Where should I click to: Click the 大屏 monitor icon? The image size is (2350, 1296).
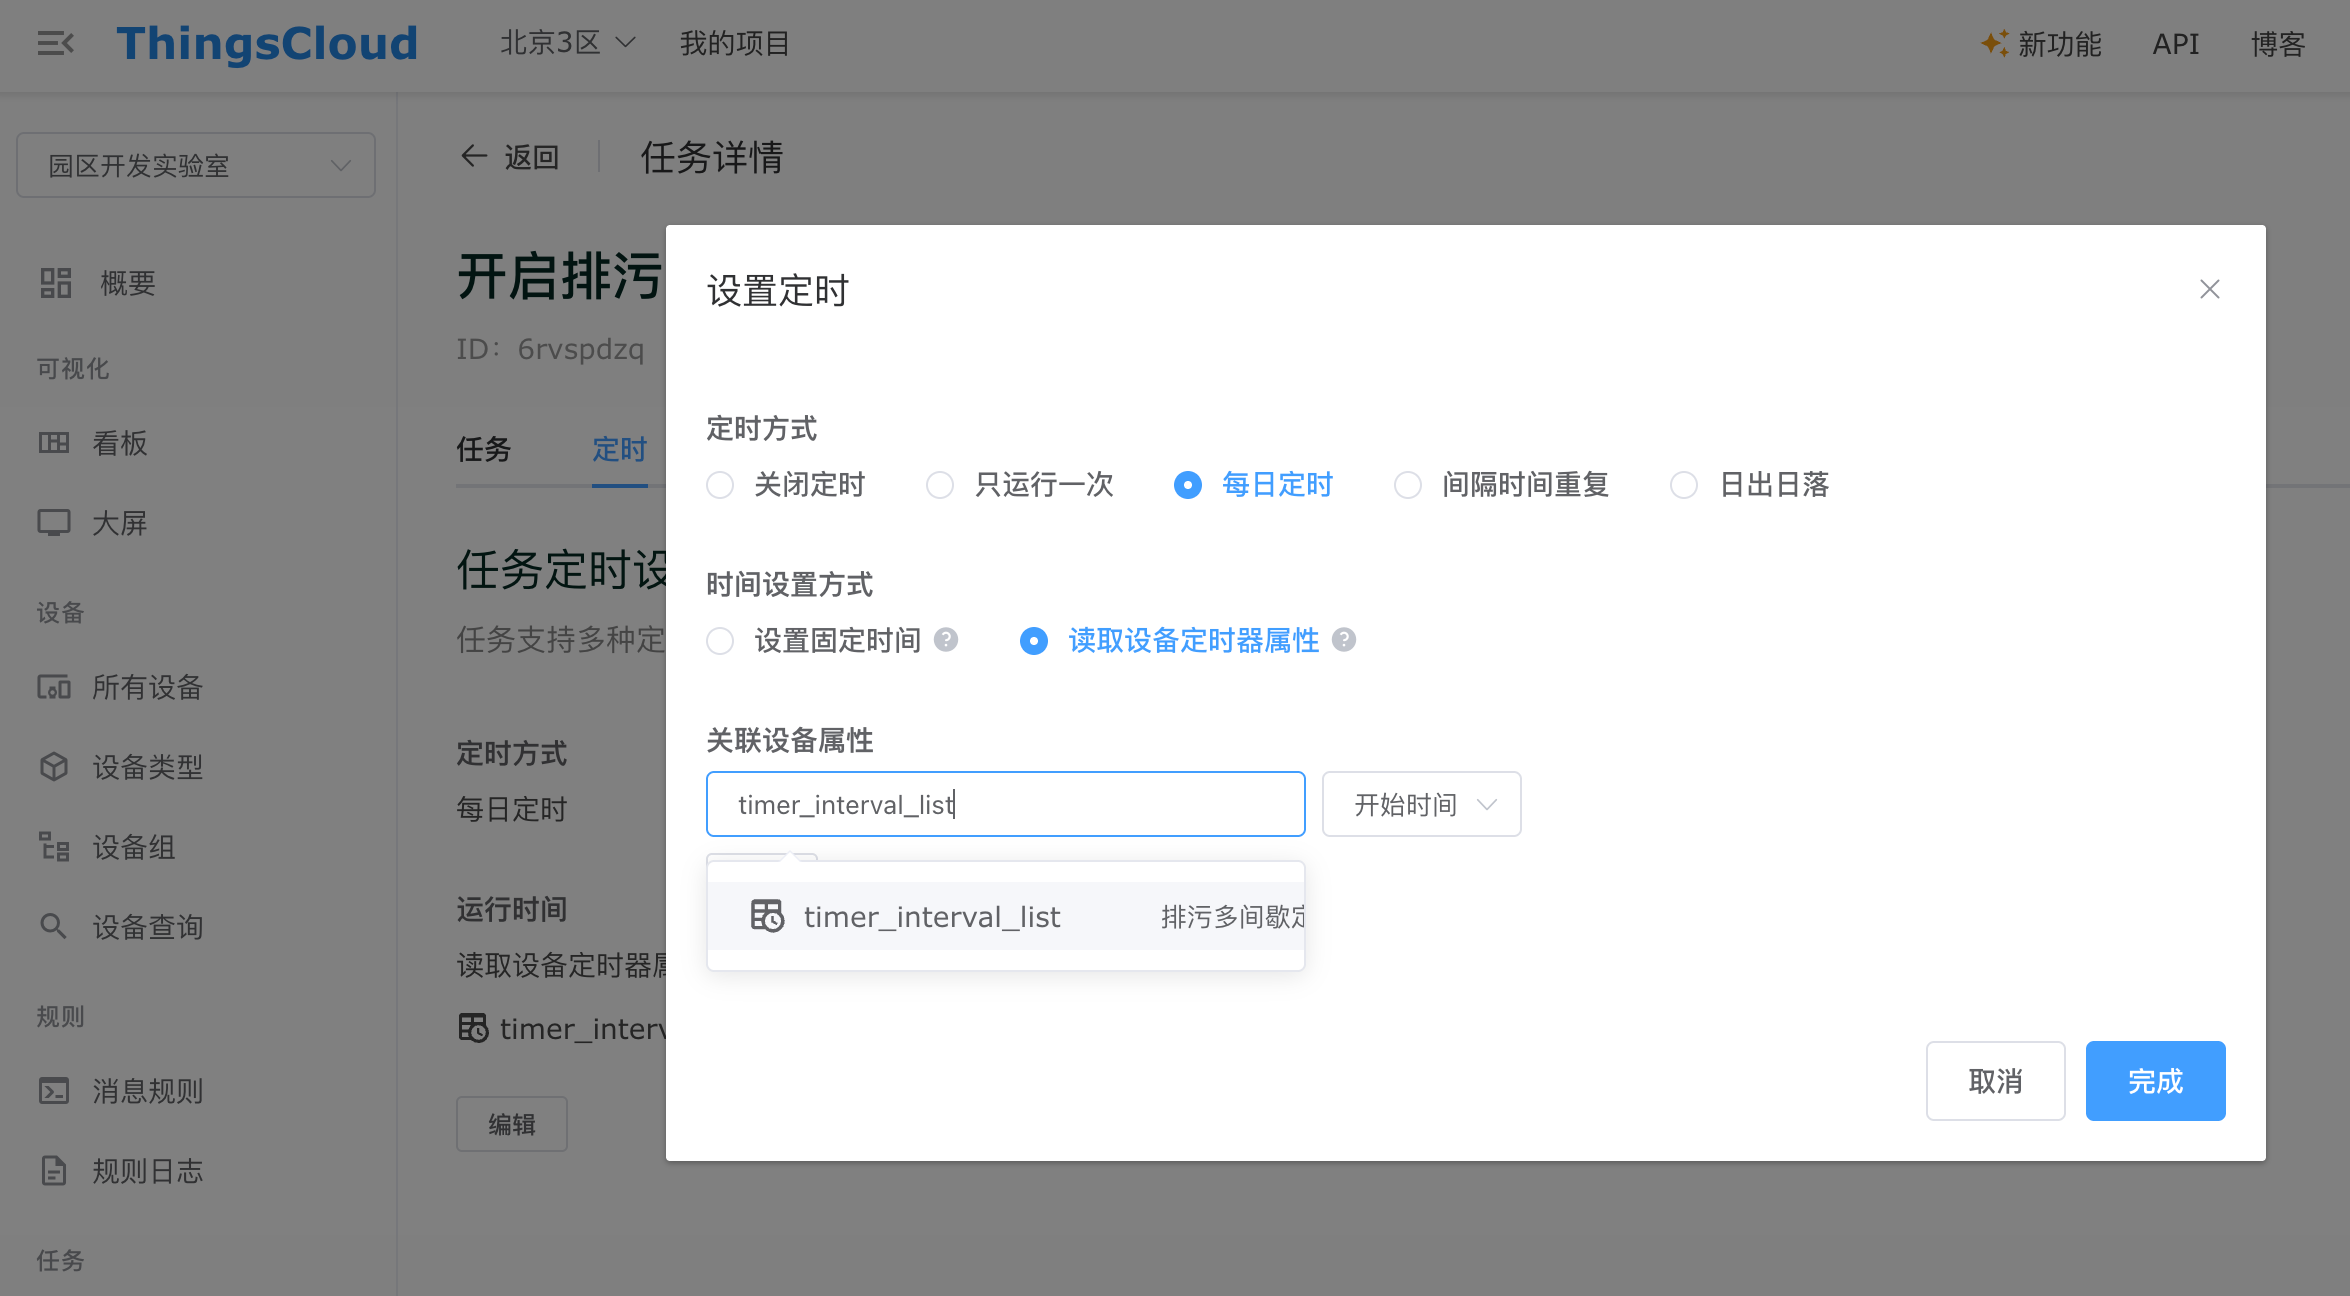tap(54, 523)
